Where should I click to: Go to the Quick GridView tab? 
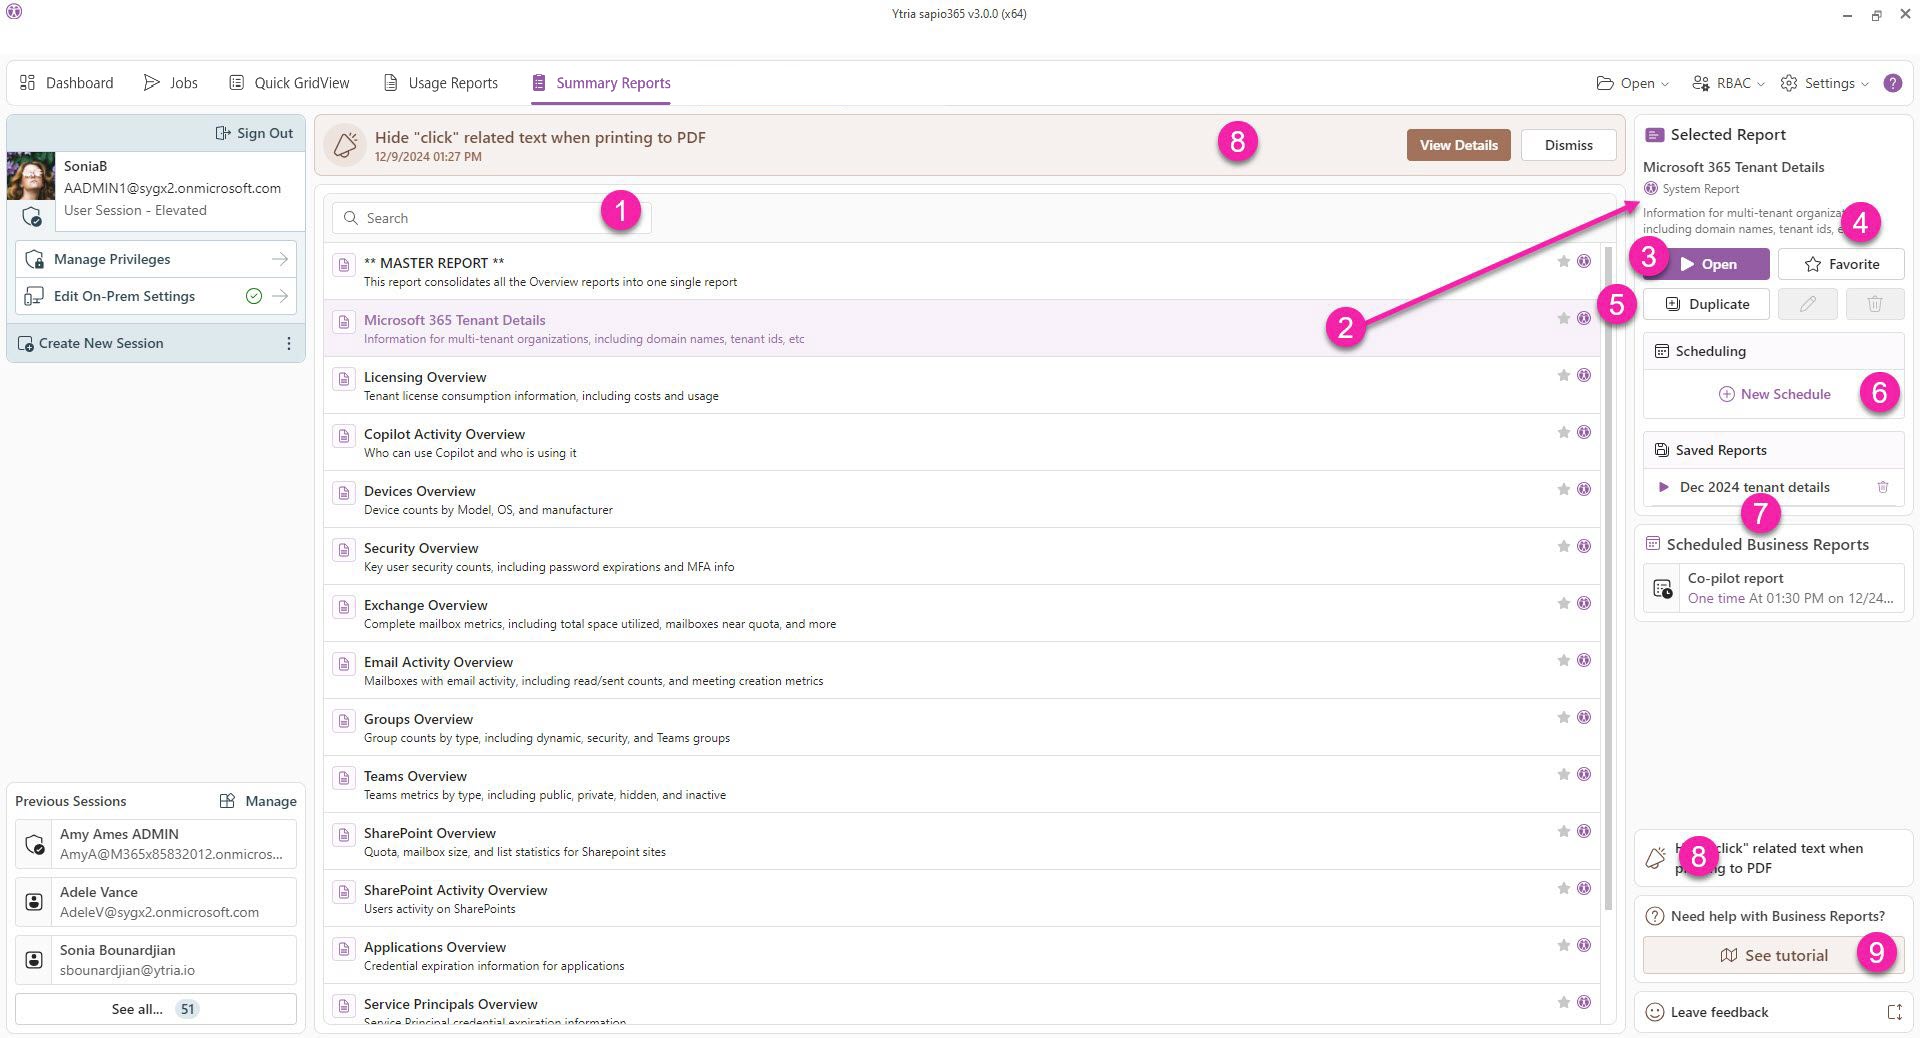pos(289,83)
